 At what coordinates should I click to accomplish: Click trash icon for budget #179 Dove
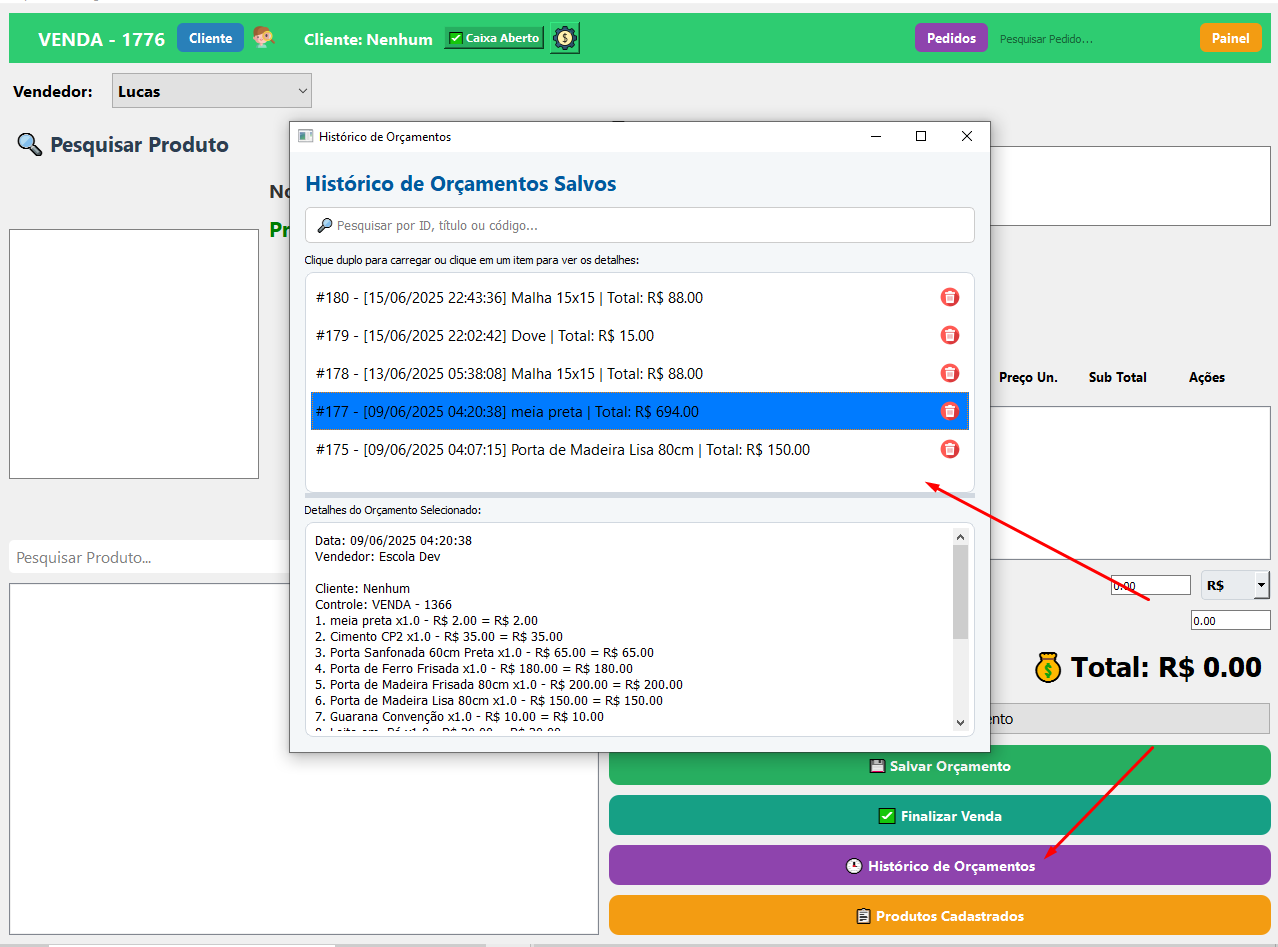949,335
